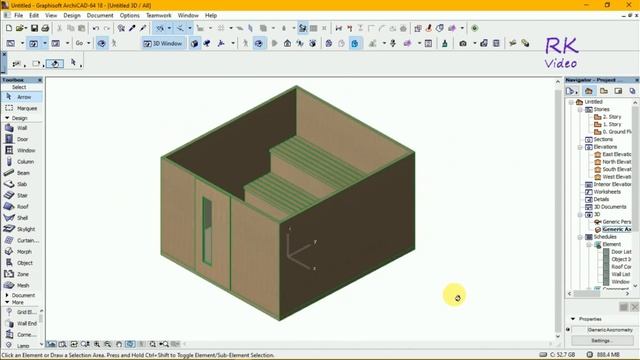Click the Redo arrow icon
The image size is (640, 360).
click(x=107, y=28)
